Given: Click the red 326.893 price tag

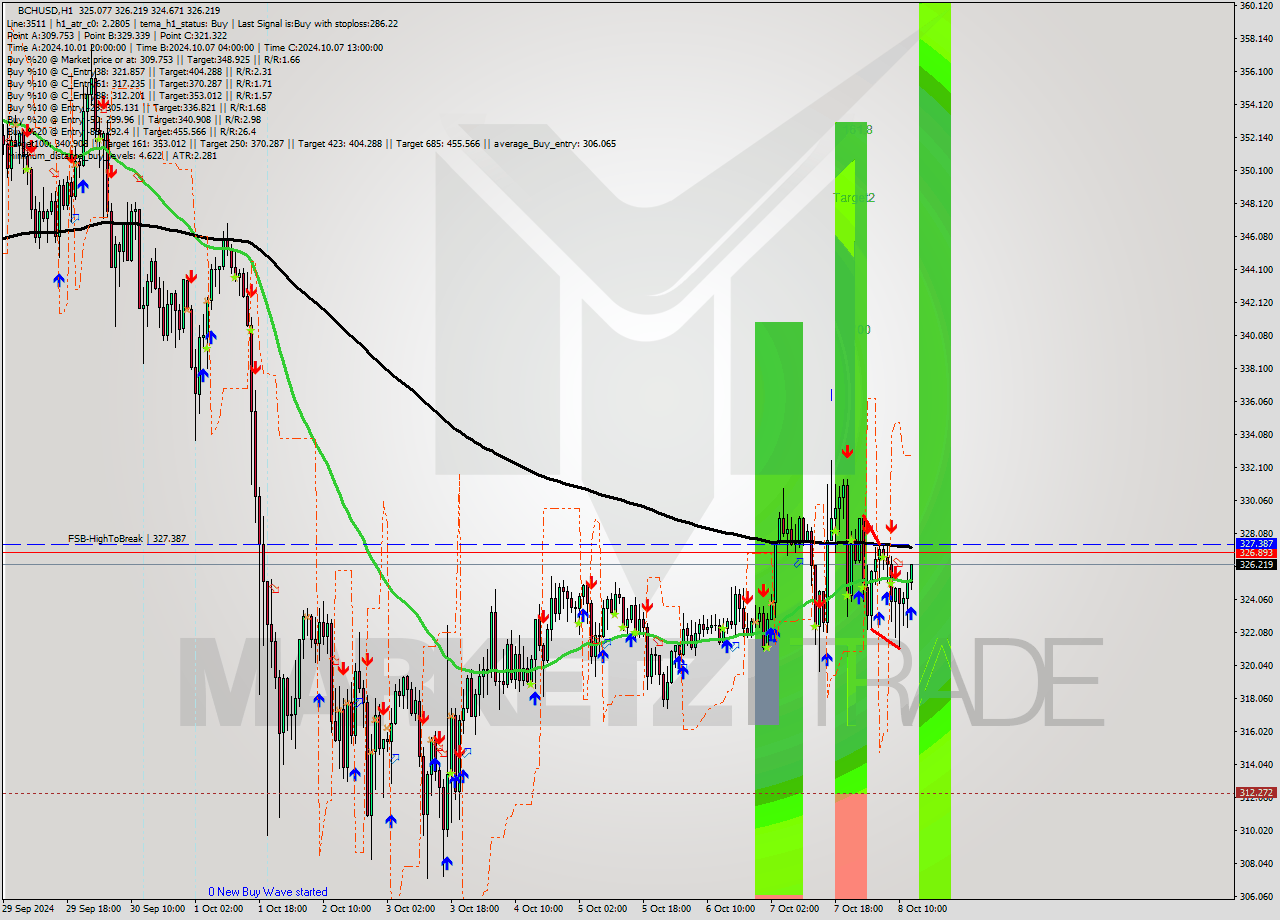Looking at the screenshot, I should click(x=1256, y=552).
